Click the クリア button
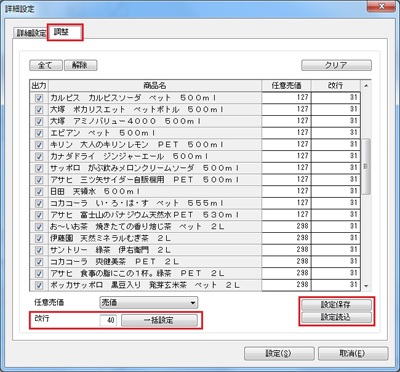 click(336, 65)
